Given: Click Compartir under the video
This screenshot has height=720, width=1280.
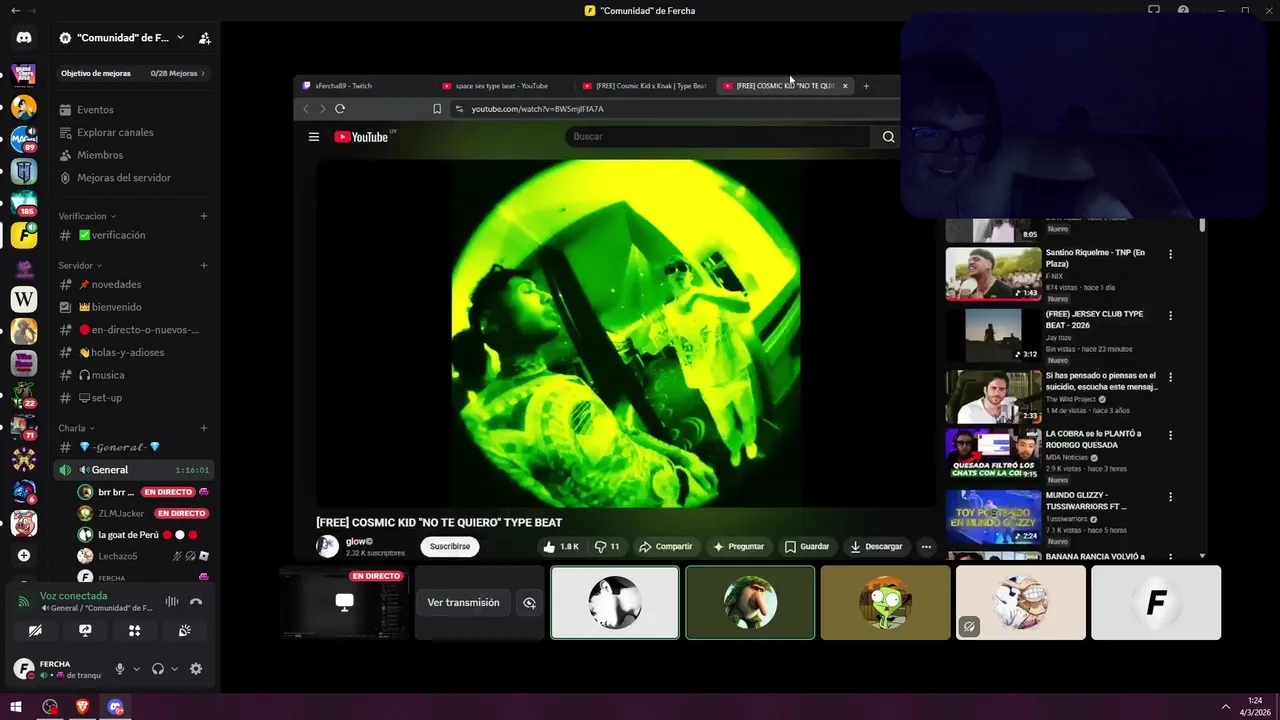Looking at the screenshot, I should [x=666, y=547].
